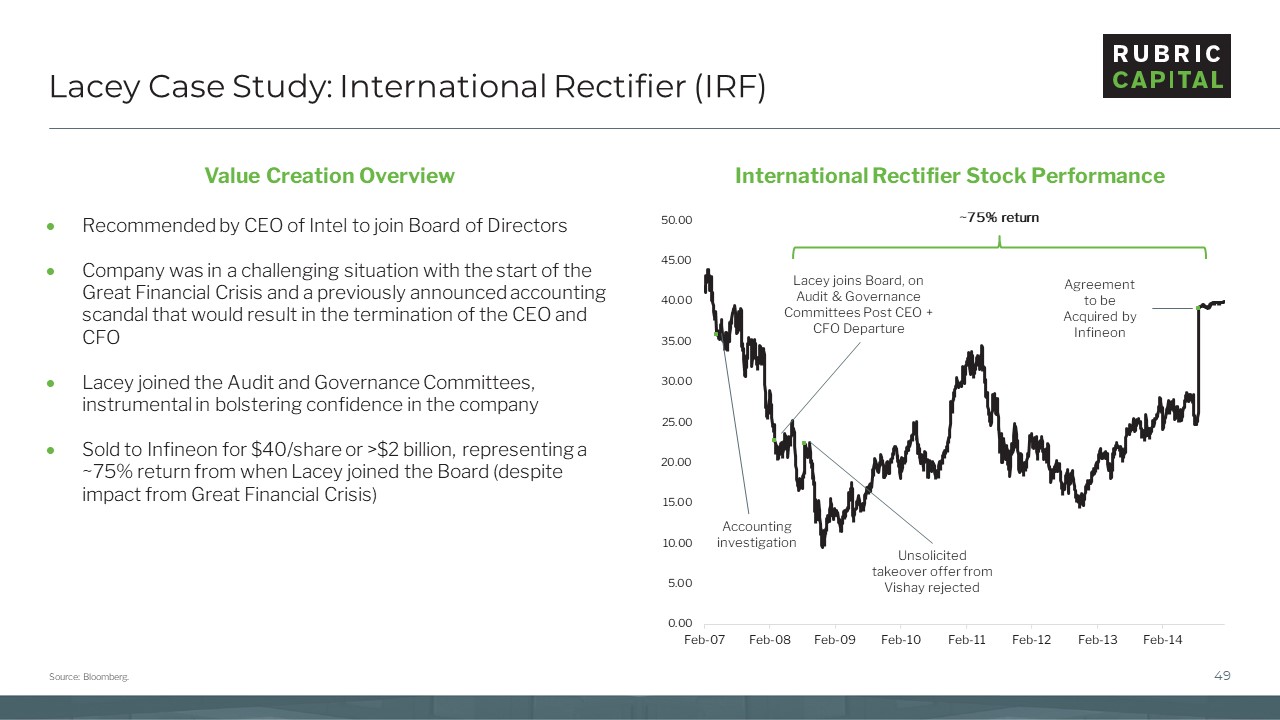Select the 0.00 y-axis value

click(x=679, y=623)
